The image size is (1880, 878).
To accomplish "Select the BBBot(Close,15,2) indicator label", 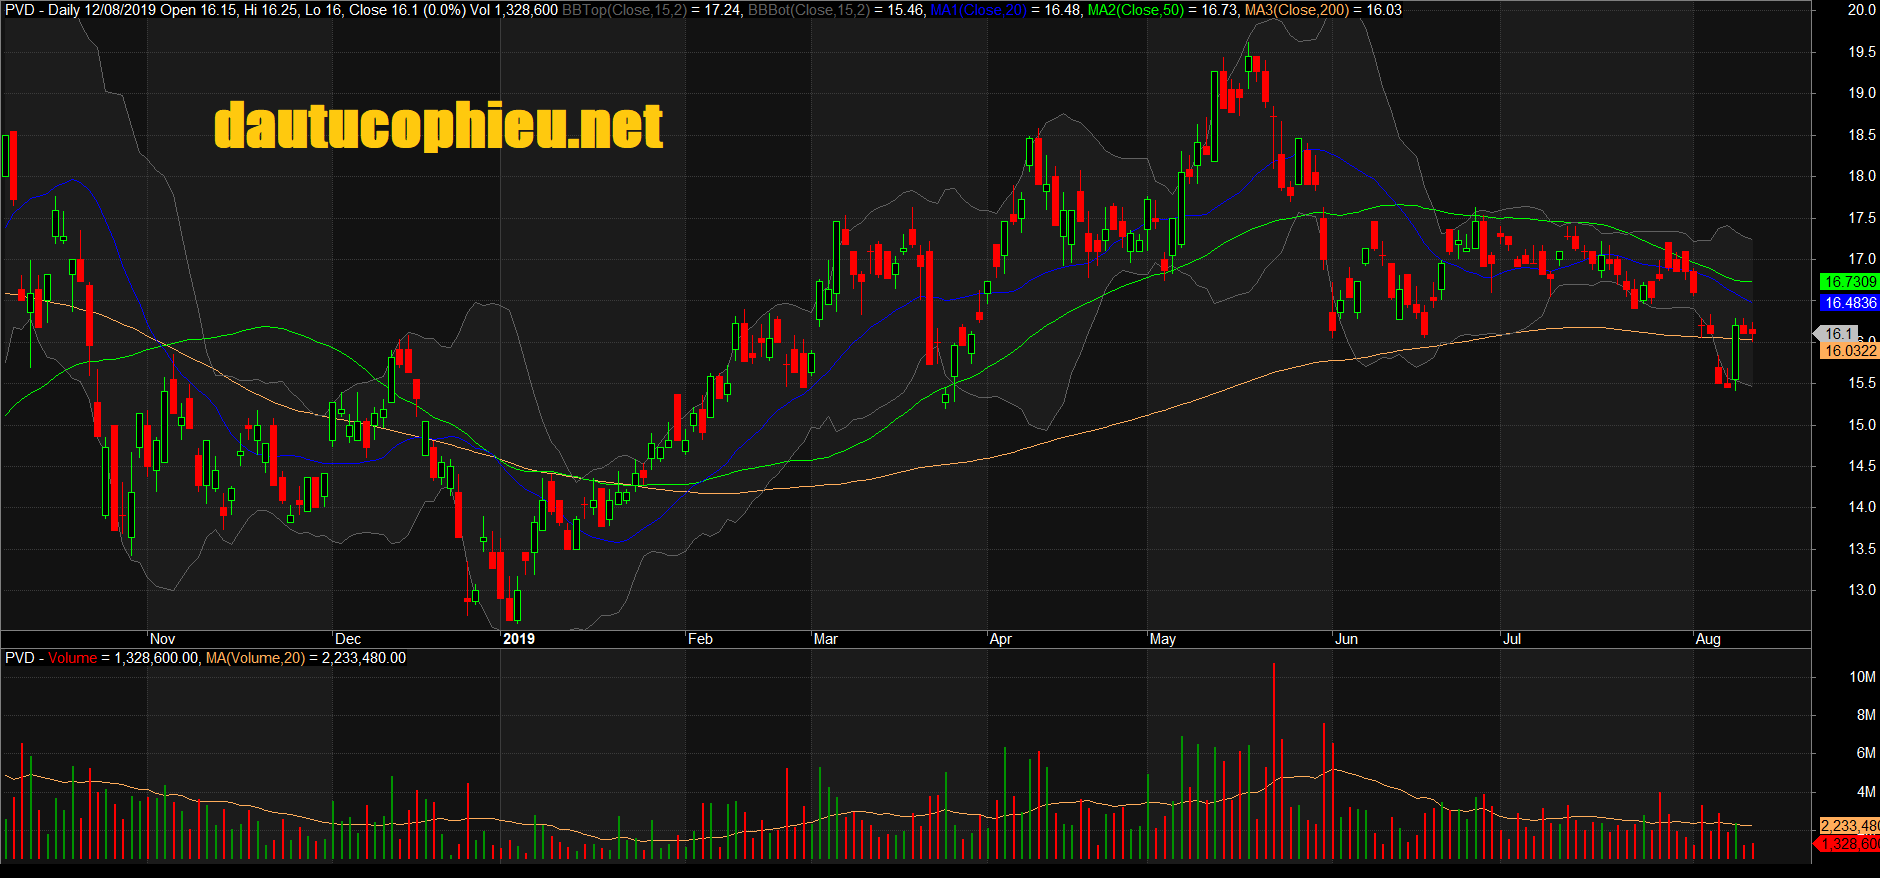I will pos(808,10).
